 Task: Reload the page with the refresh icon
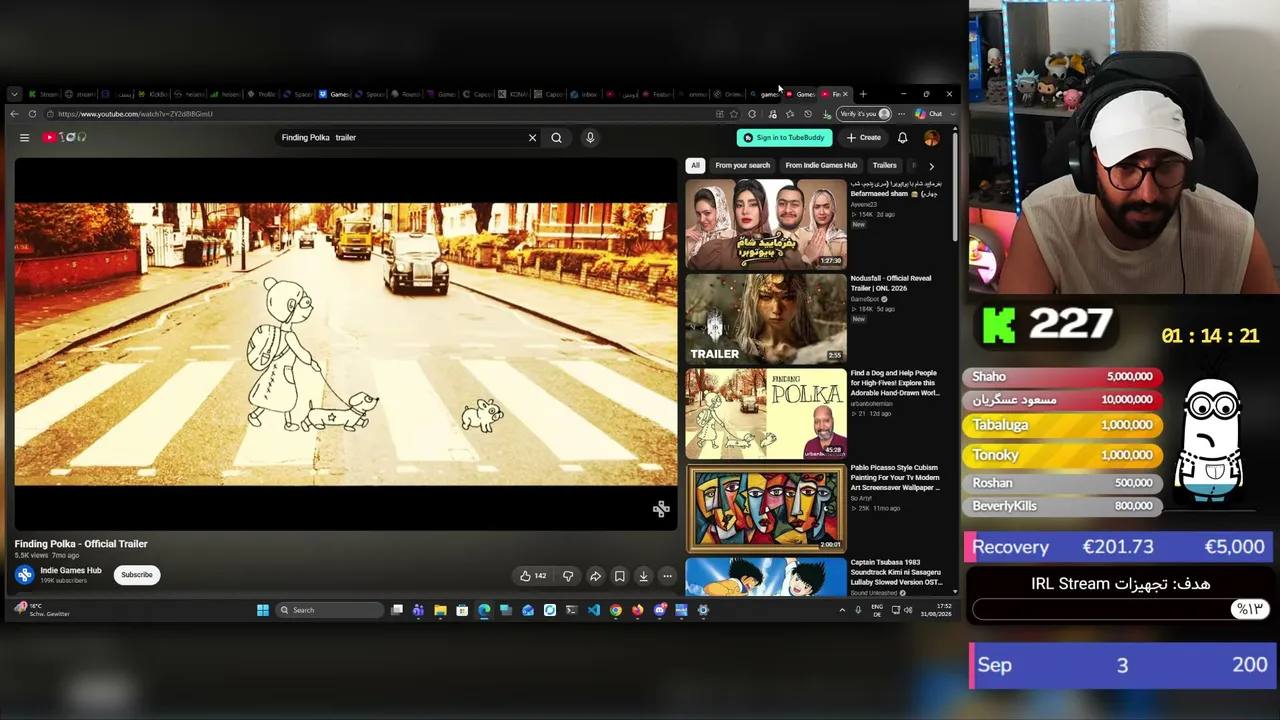(x=32, y=114)
